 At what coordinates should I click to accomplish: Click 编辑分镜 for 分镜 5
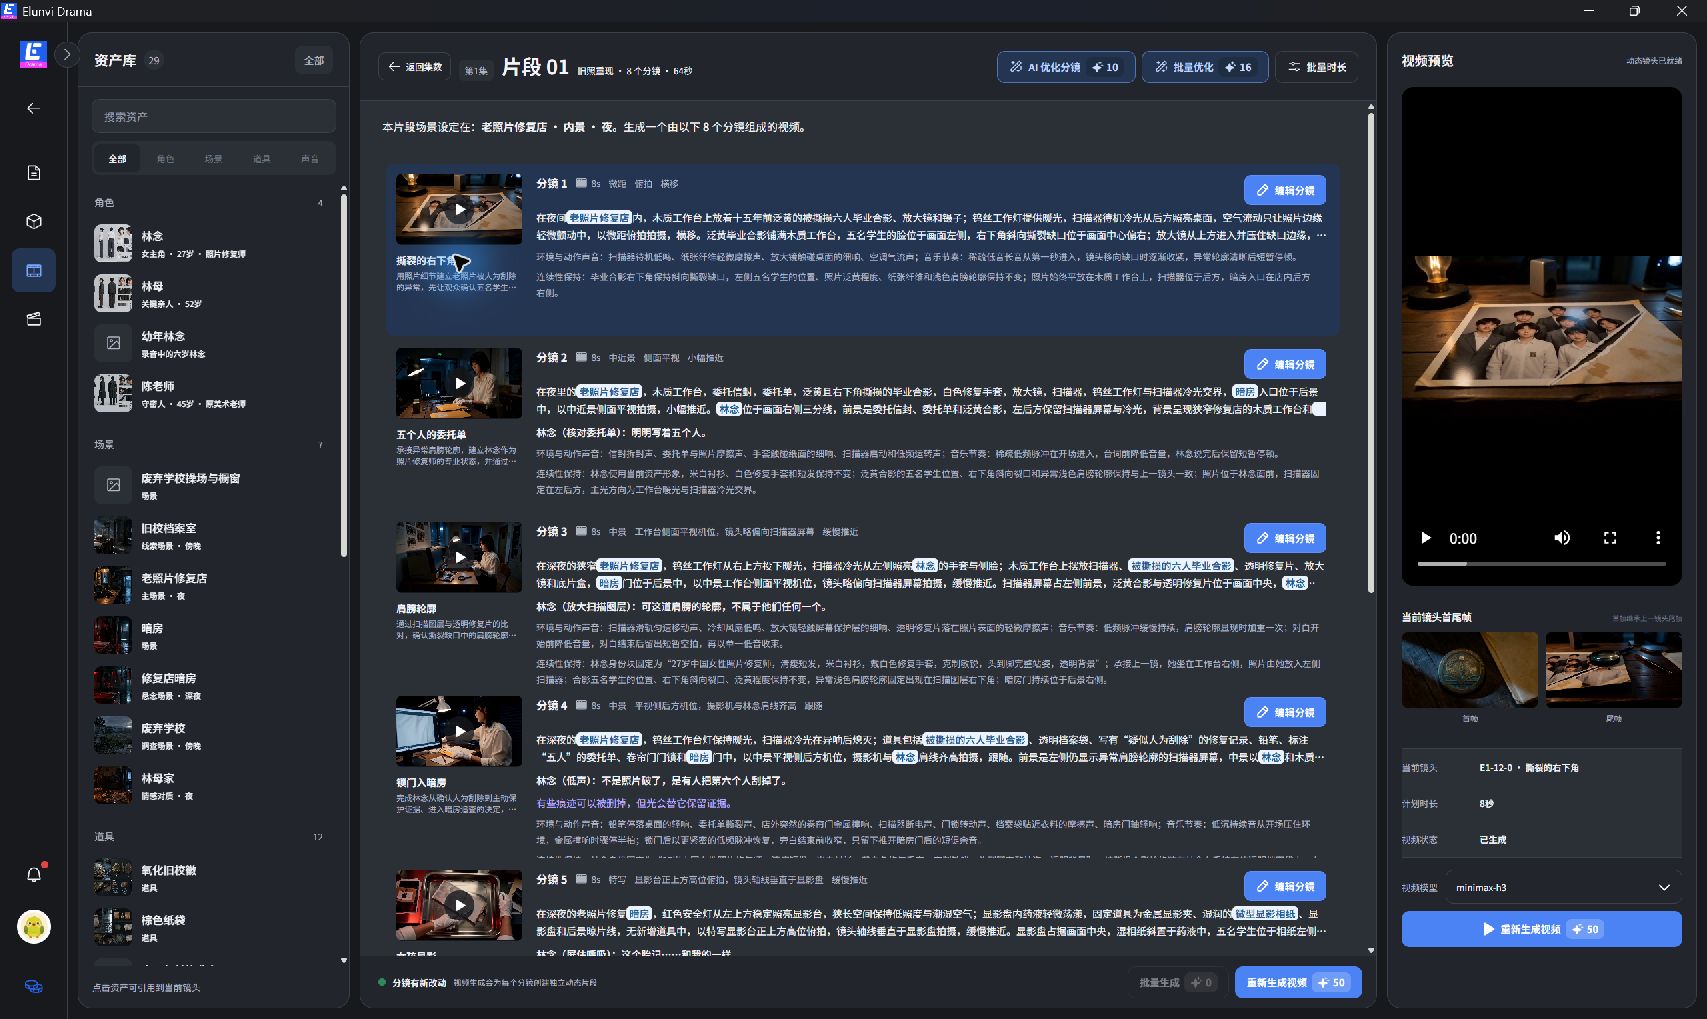(x=1285, y=886)
